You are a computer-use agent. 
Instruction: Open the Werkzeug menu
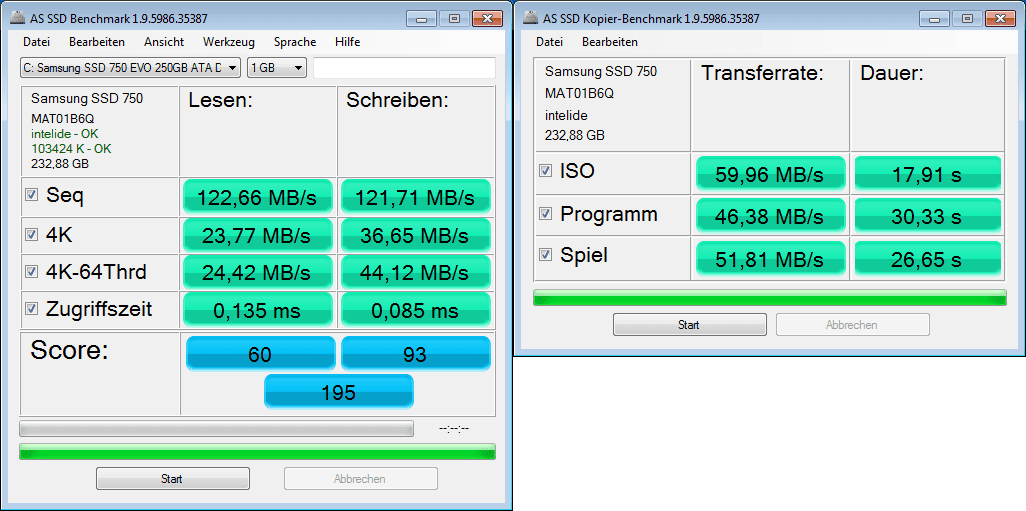pos(229,42)
